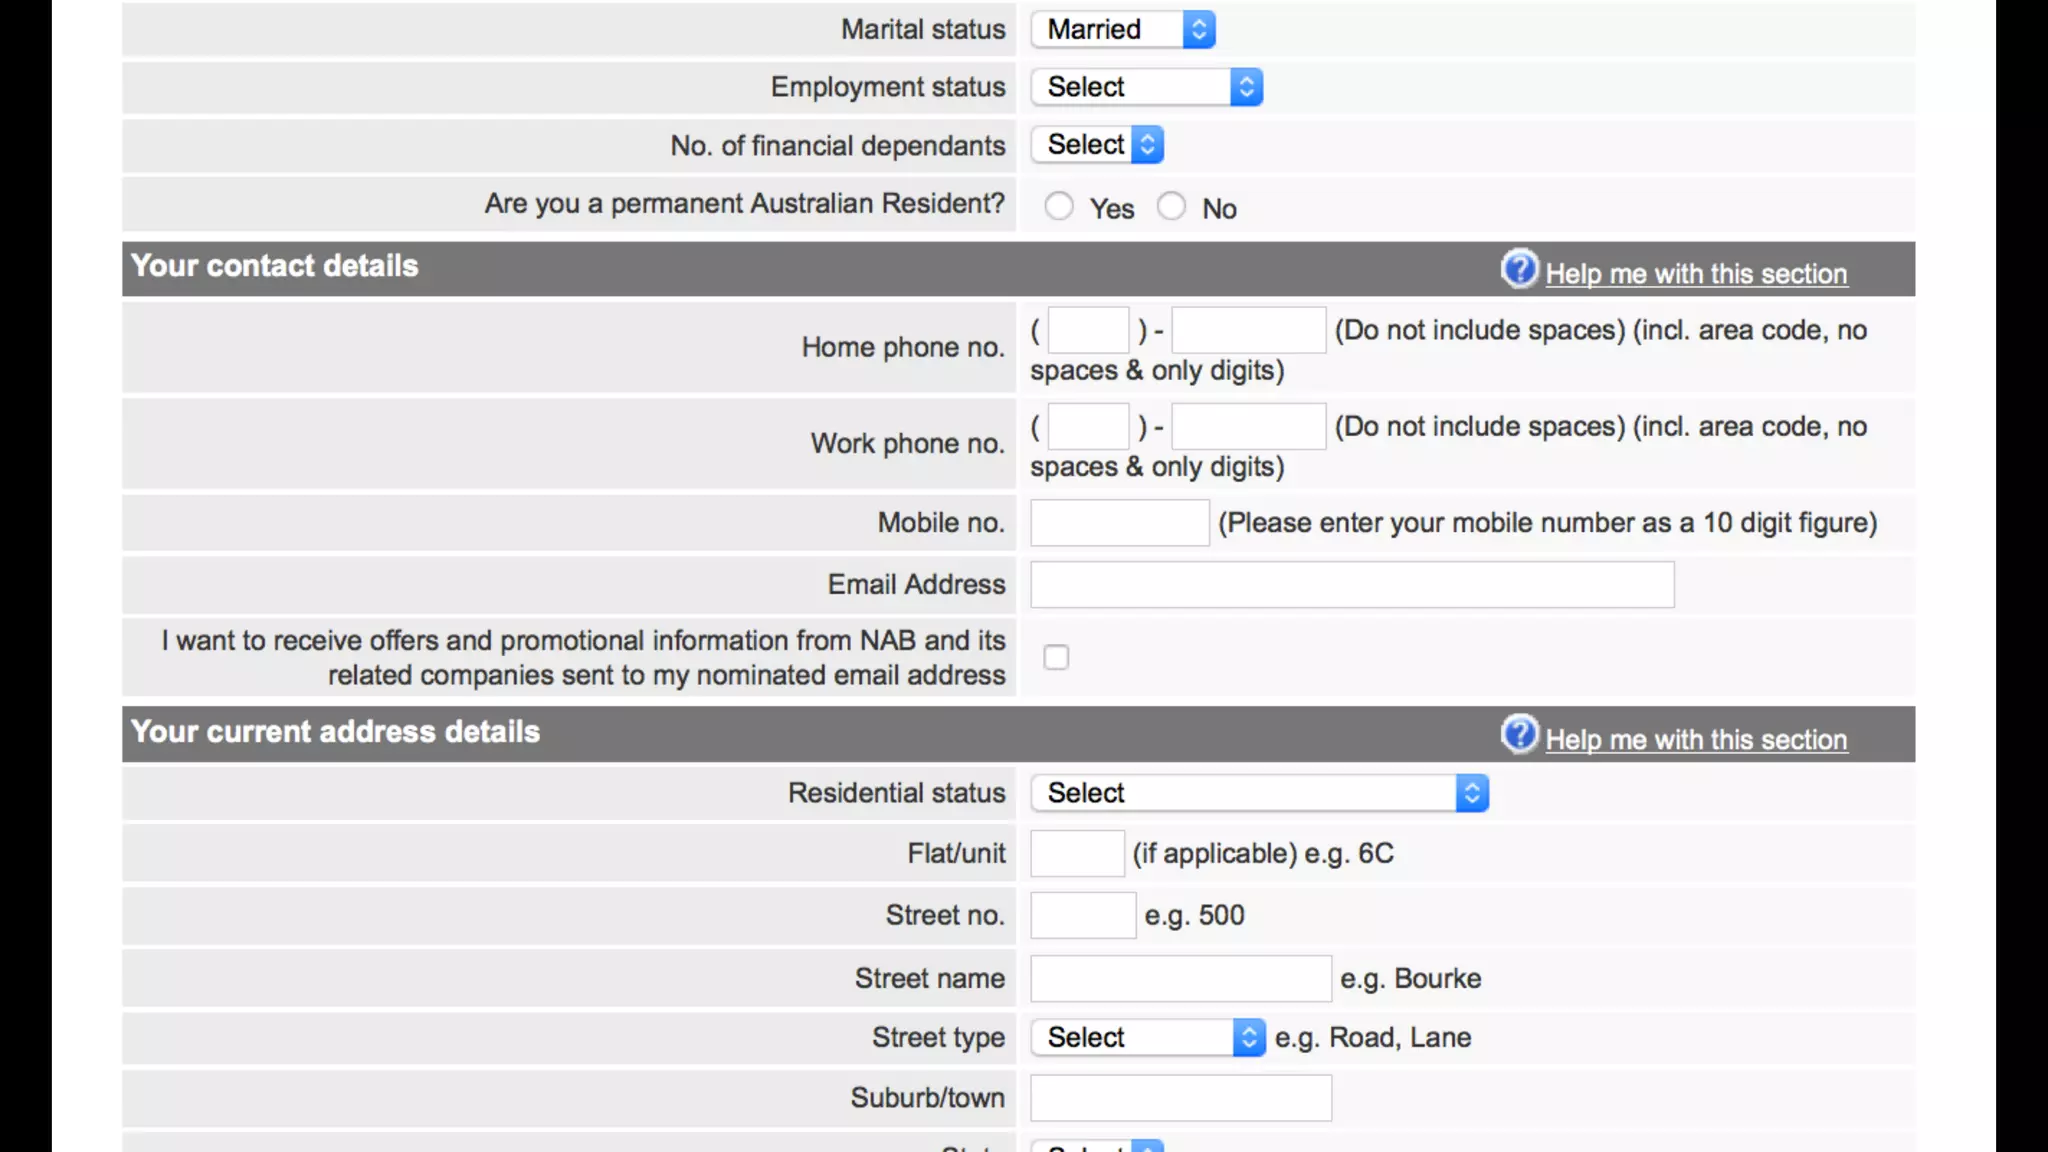This screenshot has height=1152, width=2048.
Task: Click help icon in contact details header
Action: pyautogui.click(x=1519, y=269)
